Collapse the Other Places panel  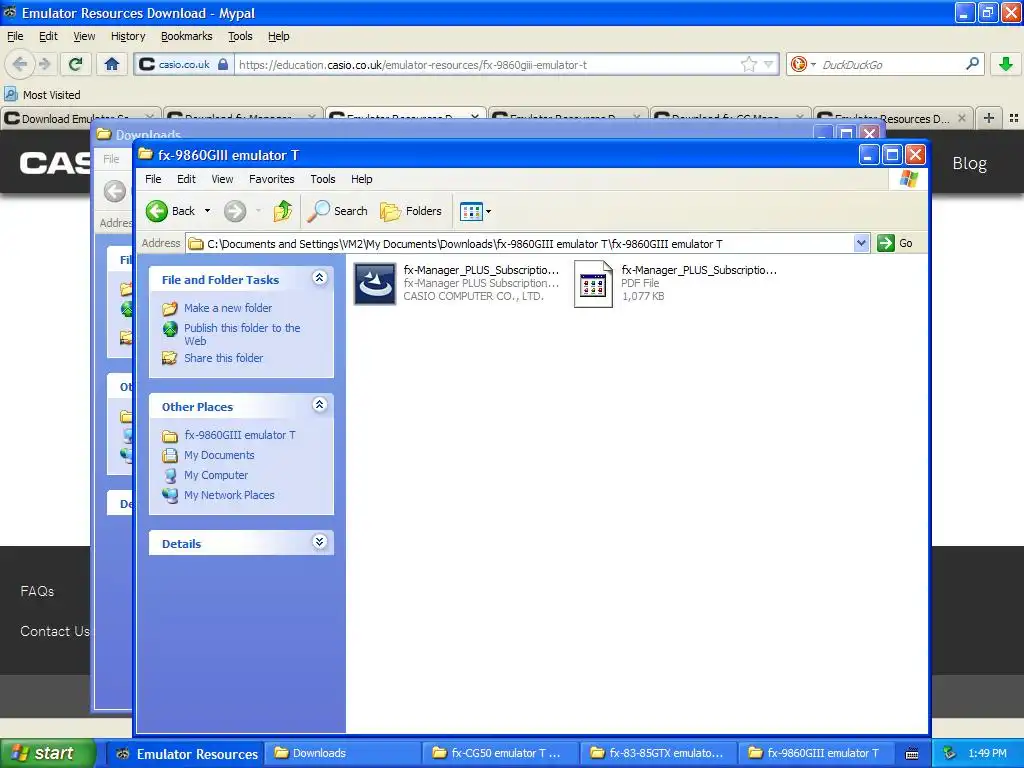point(319,405)
